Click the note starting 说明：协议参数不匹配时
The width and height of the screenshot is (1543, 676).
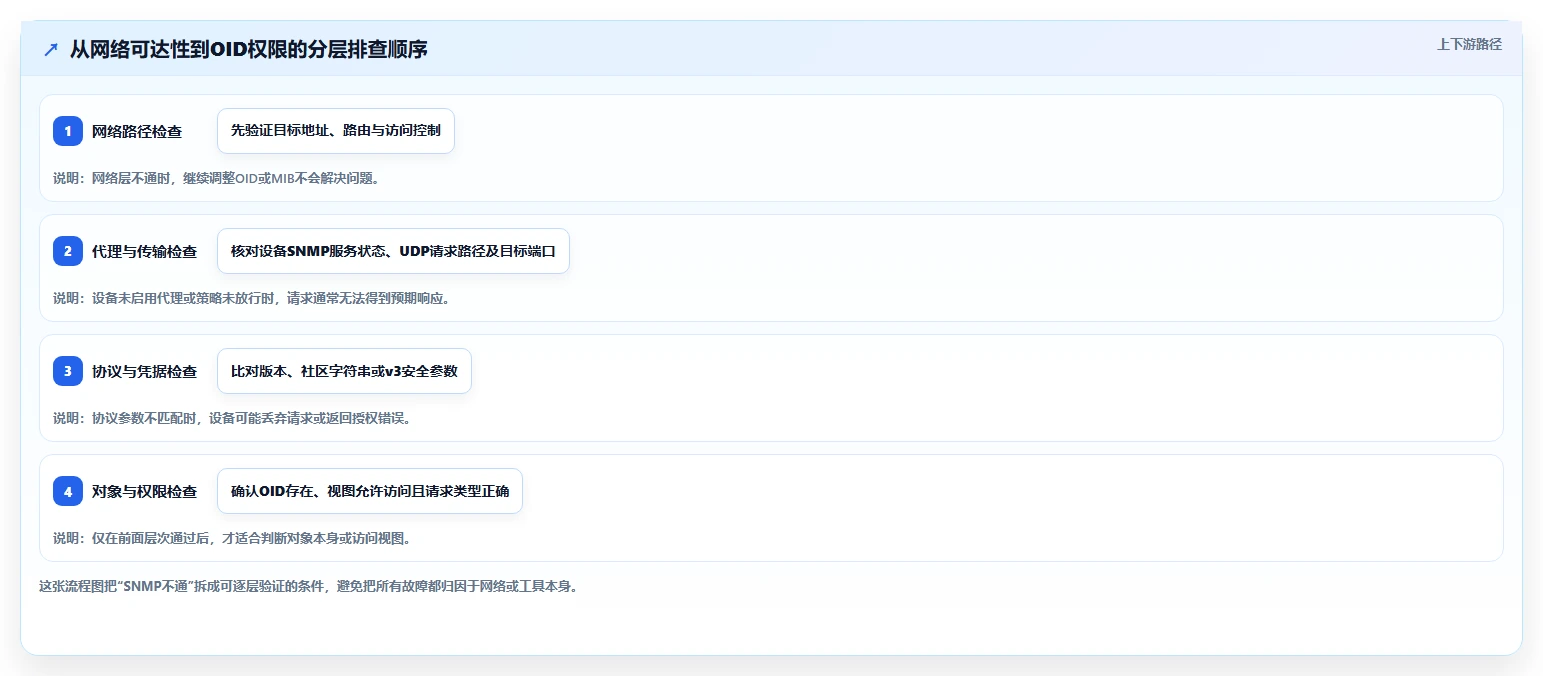point(232,418)
